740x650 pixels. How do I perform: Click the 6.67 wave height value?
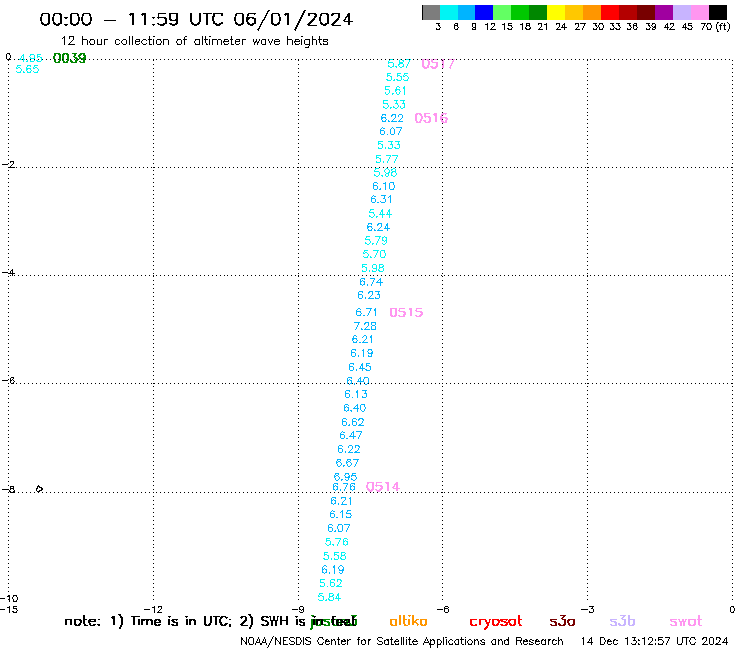[347, 463]
